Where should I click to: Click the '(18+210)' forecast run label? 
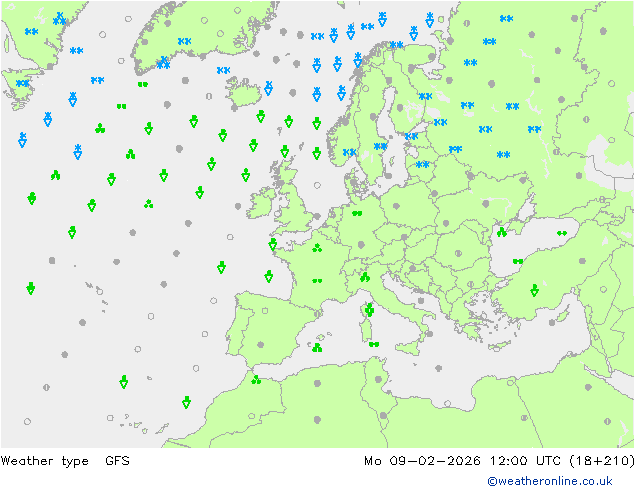pyautogui.click(x=601, y=461)
